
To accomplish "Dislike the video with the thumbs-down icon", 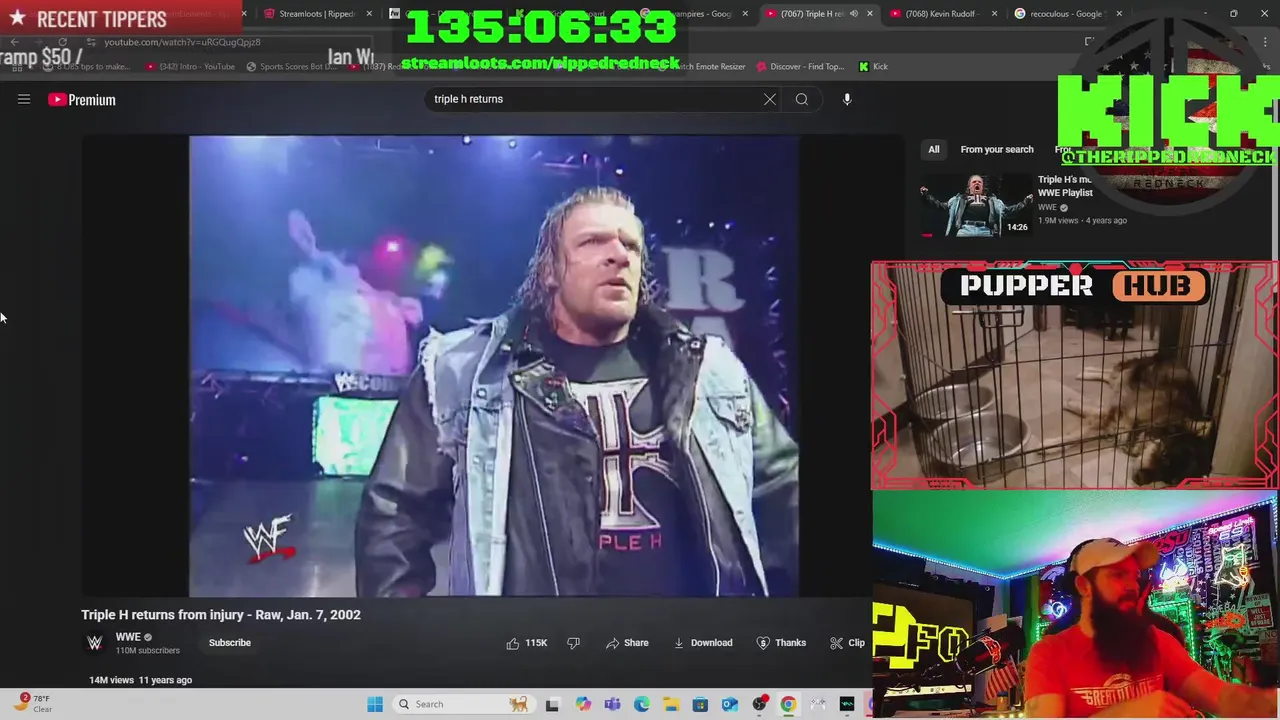I will point(573,643).
